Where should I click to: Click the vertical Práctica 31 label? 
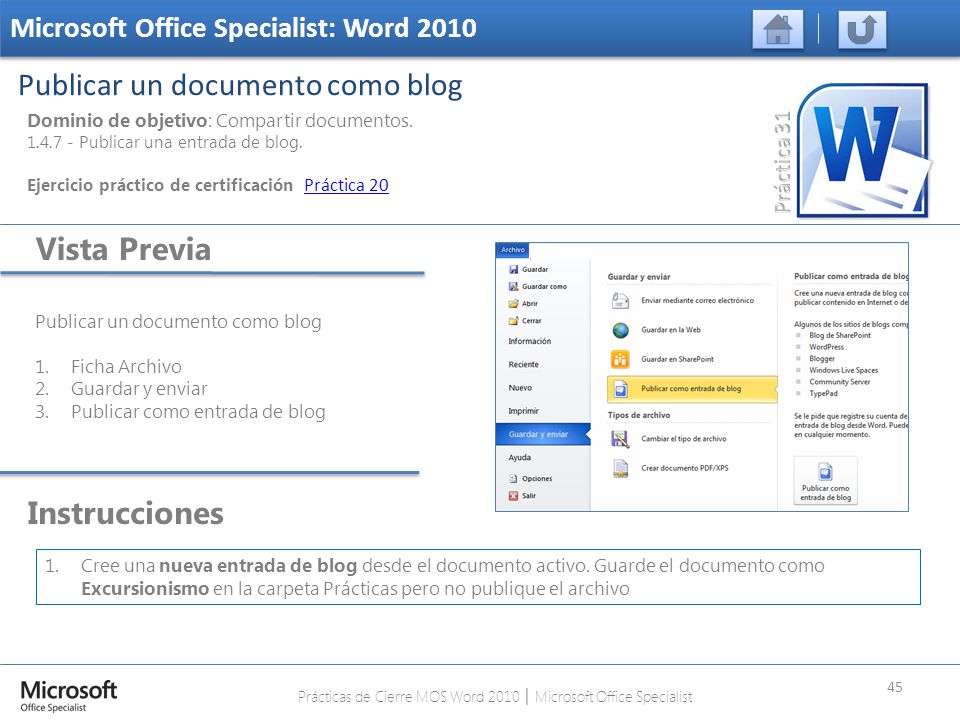pos(782,162)
